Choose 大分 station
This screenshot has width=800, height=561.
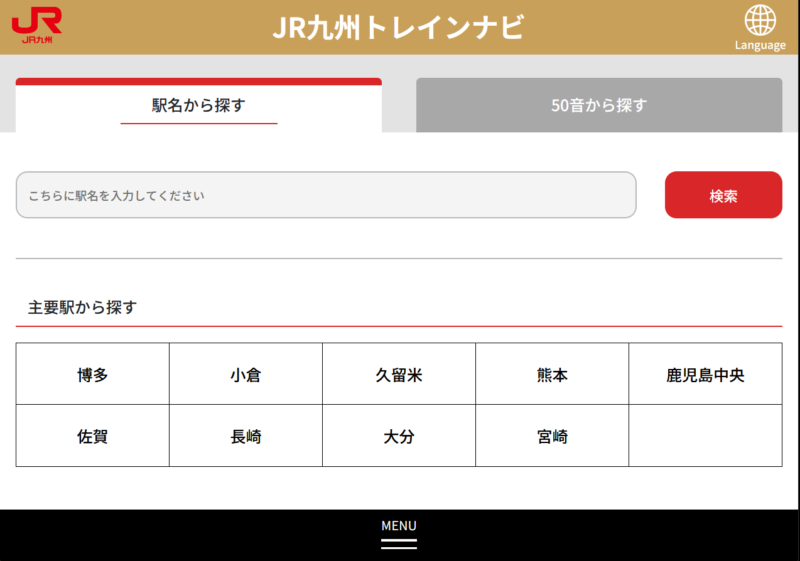399,436
